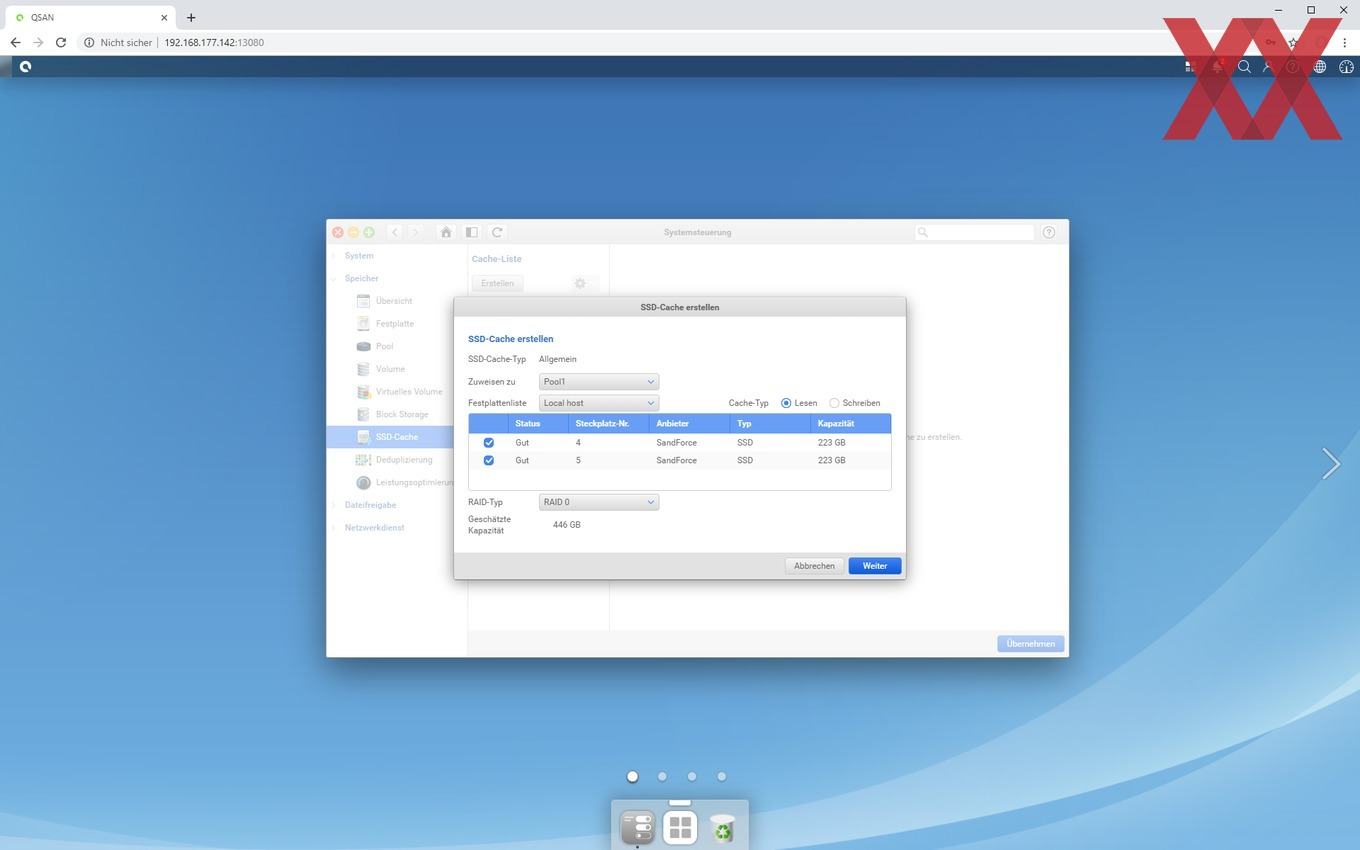Uncheck the SSD in slot 5

[x=489, y=460]
